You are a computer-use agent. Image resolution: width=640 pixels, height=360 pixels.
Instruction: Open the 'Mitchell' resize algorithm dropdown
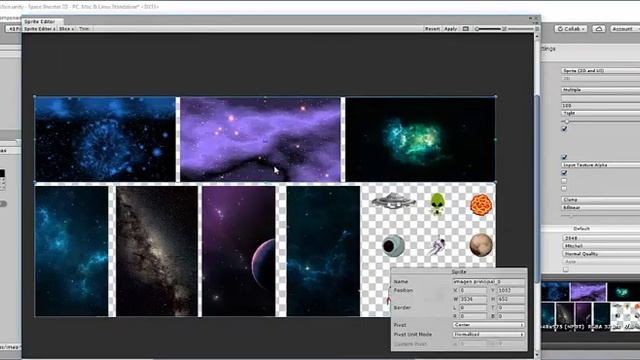click(600, 246)
